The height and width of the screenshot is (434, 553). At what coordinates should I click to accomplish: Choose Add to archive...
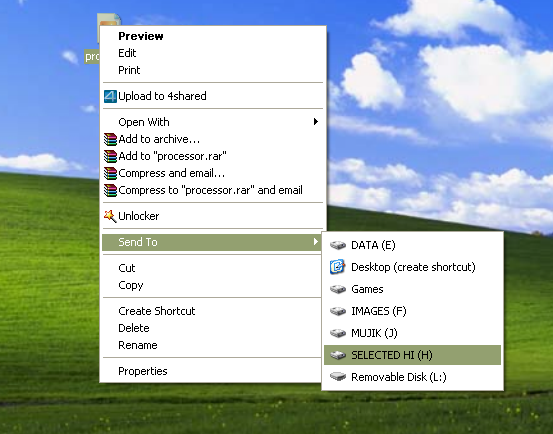click(x=213, y=139)
